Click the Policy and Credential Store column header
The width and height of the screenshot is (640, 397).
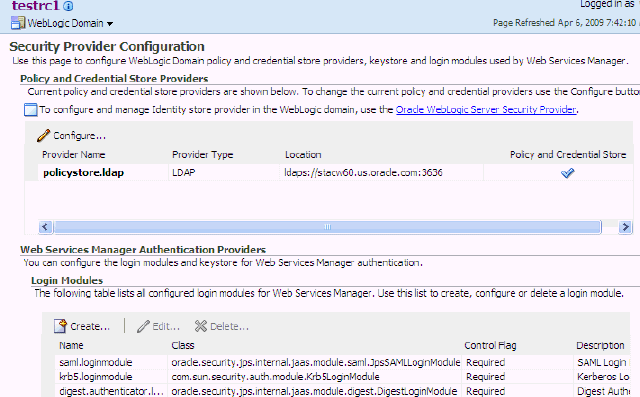[x=568, y=155]
